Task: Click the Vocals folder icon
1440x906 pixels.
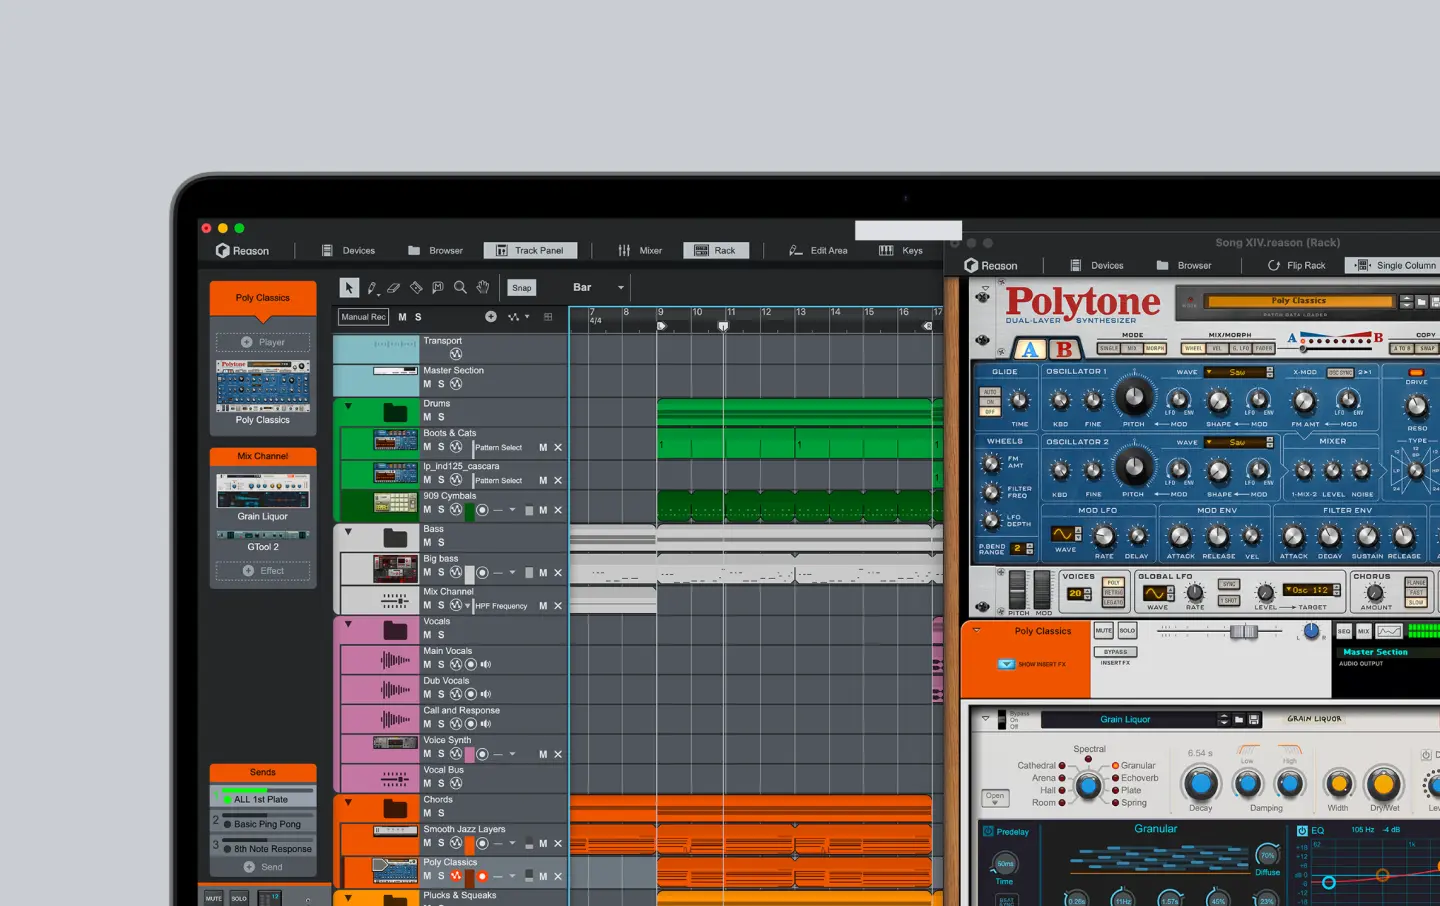Action: coord(396,629)
